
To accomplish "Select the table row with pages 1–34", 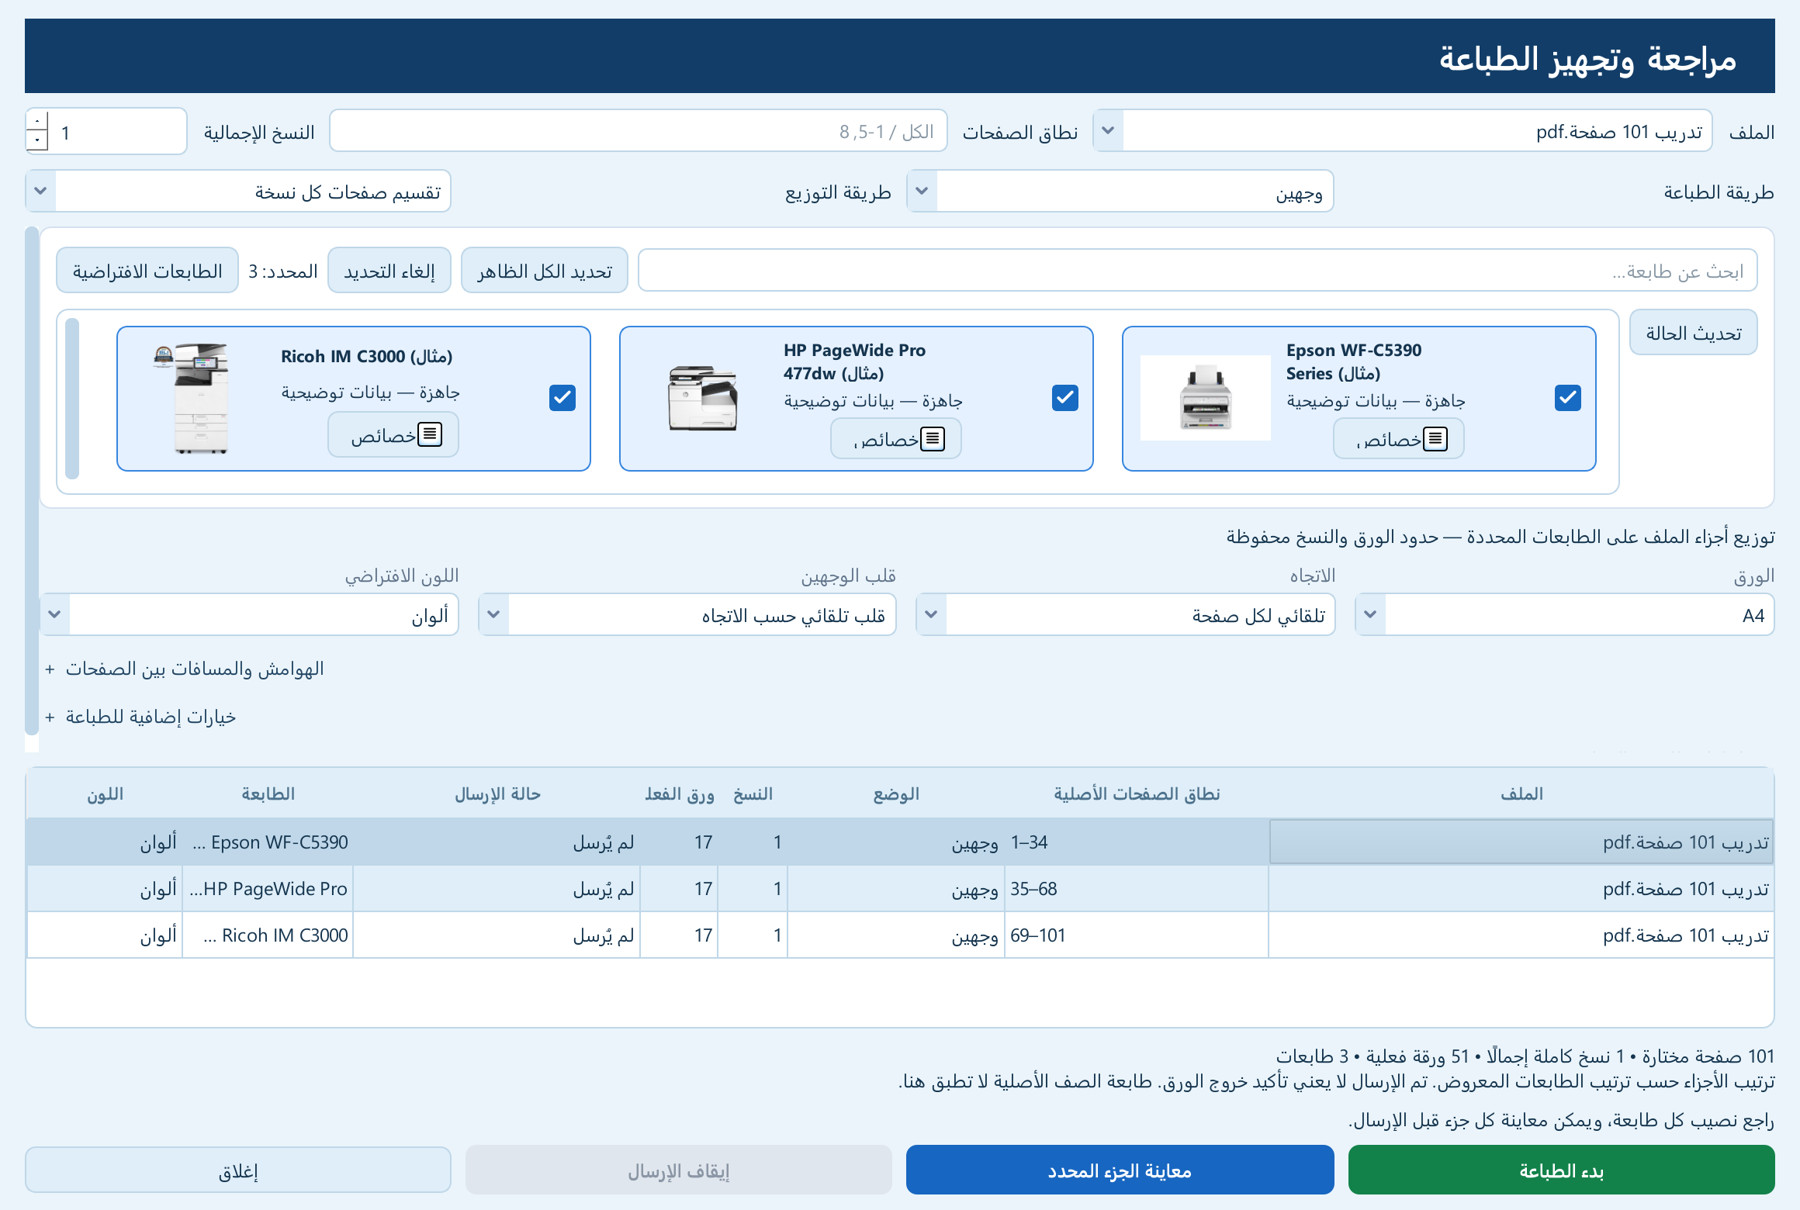I will 900,842.
